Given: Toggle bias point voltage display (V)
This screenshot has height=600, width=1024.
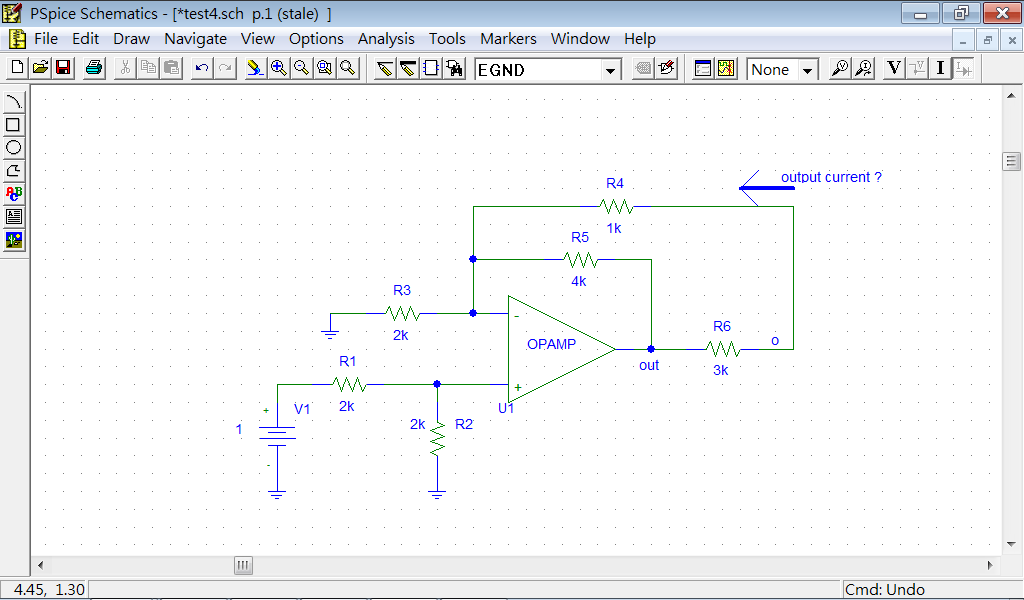Looking at the screenshot, I should pos(894,68).
